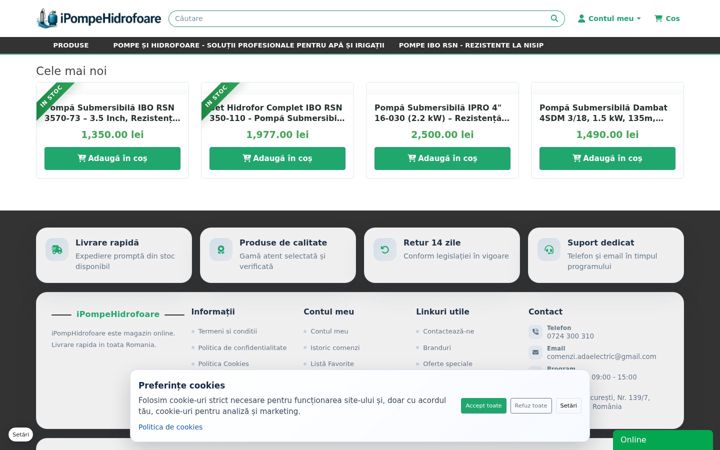The width and height of the screenshot is (720, 450).
Task: Click the footer iPompeHidrofoare brand title
Action: click(118, 314)
